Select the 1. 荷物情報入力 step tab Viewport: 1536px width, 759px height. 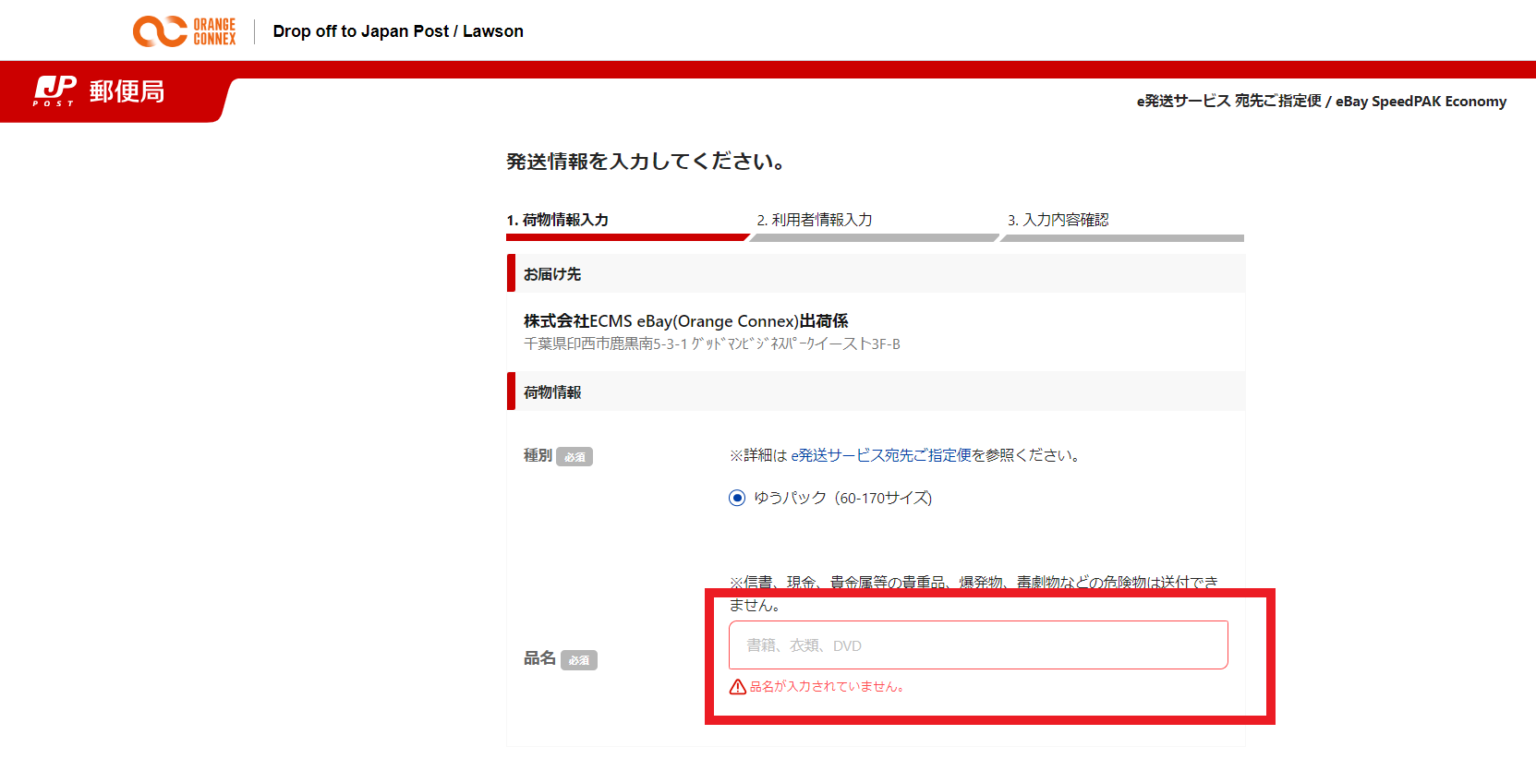pos(557,219)
